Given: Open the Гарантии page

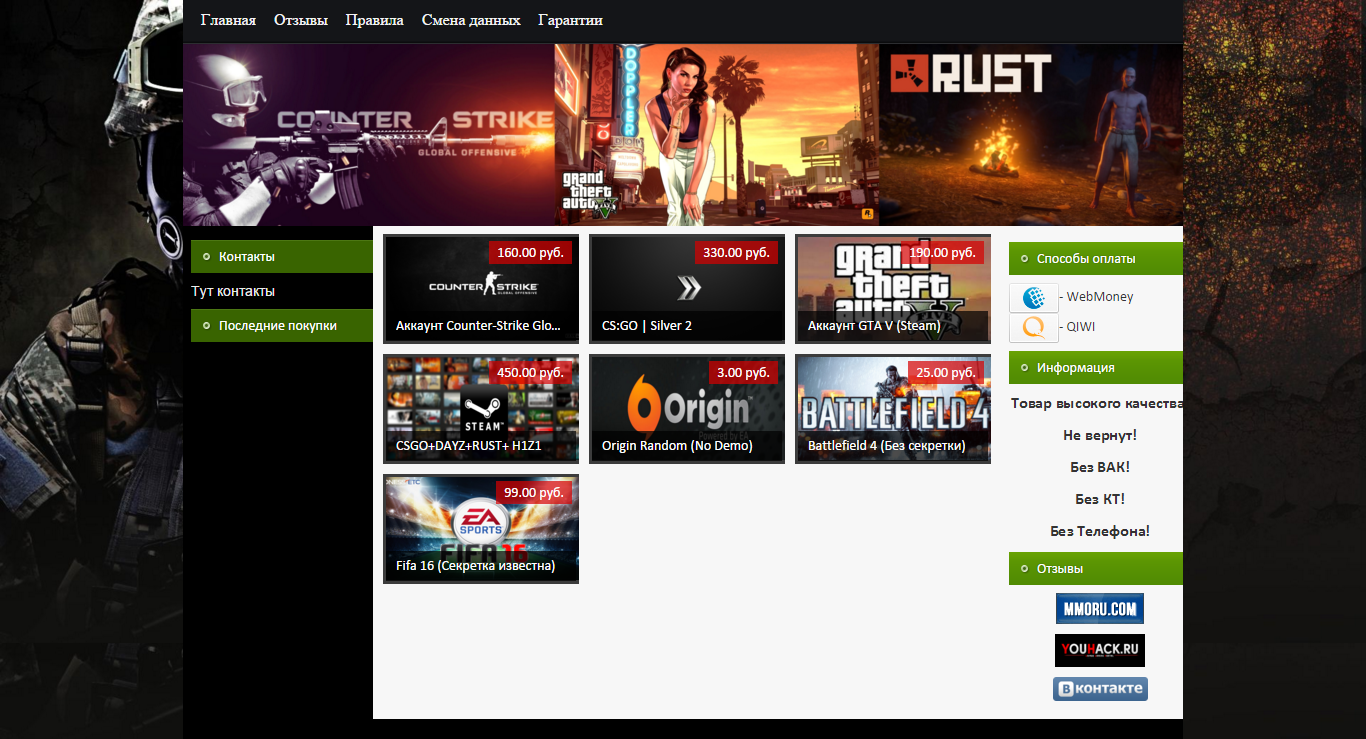Looking at the screenshot, I should click(x=570, y=20).
